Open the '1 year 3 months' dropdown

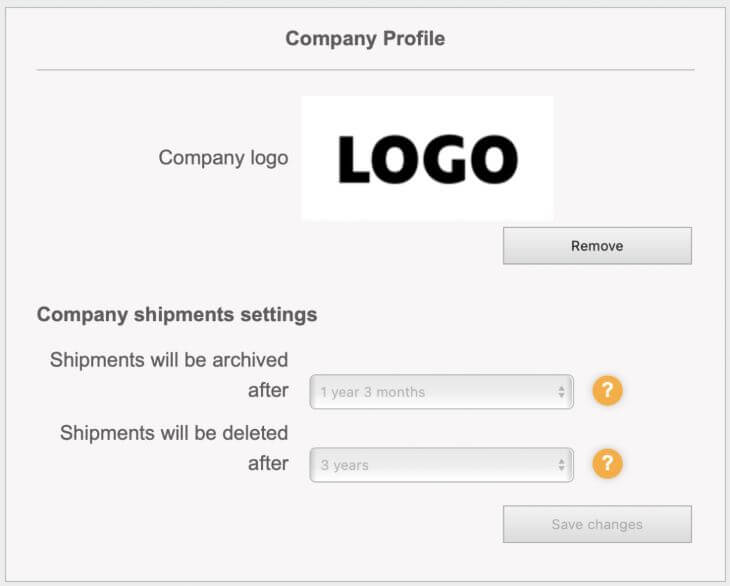click(x=441, y=391)
